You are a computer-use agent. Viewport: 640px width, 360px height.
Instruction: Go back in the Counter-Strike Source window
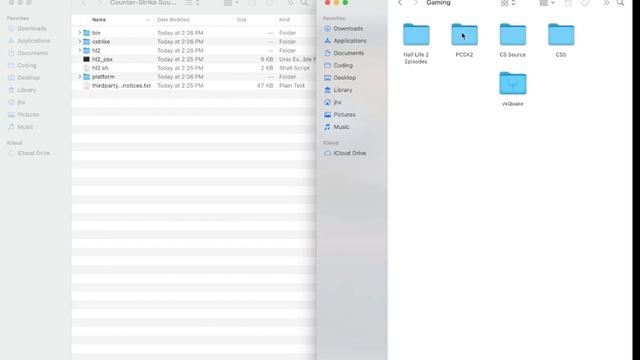(x=83, y=3)
